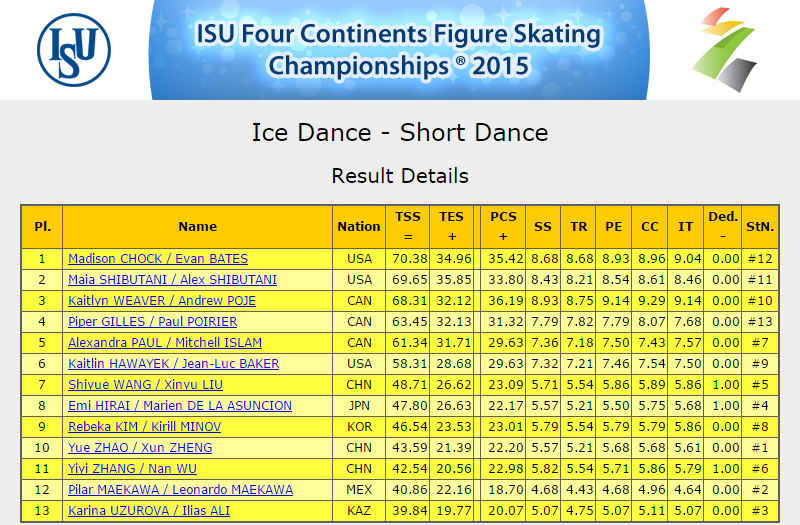
Task: Open Shiyue WANG / Xinyu LIU link
Action: (x=145, y=384)
